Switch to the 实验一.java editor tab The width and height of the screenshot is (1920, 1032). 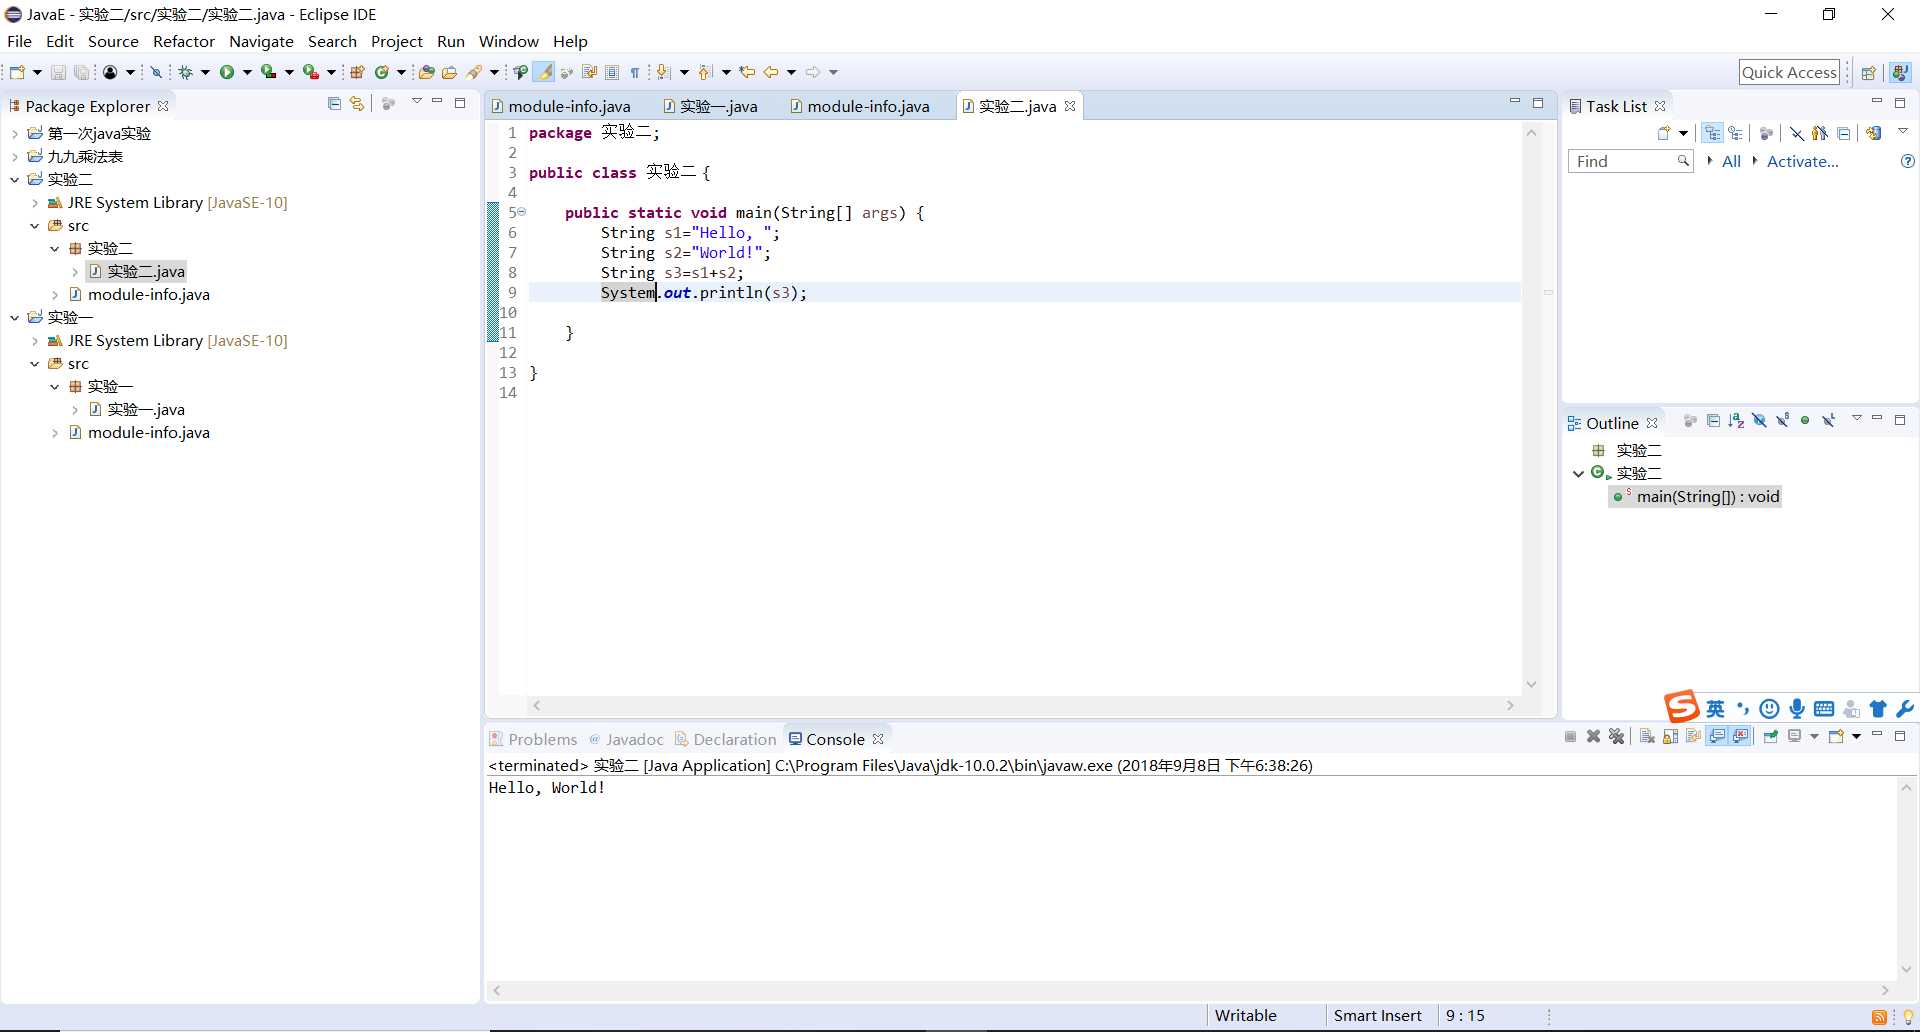tap(710, 106)
